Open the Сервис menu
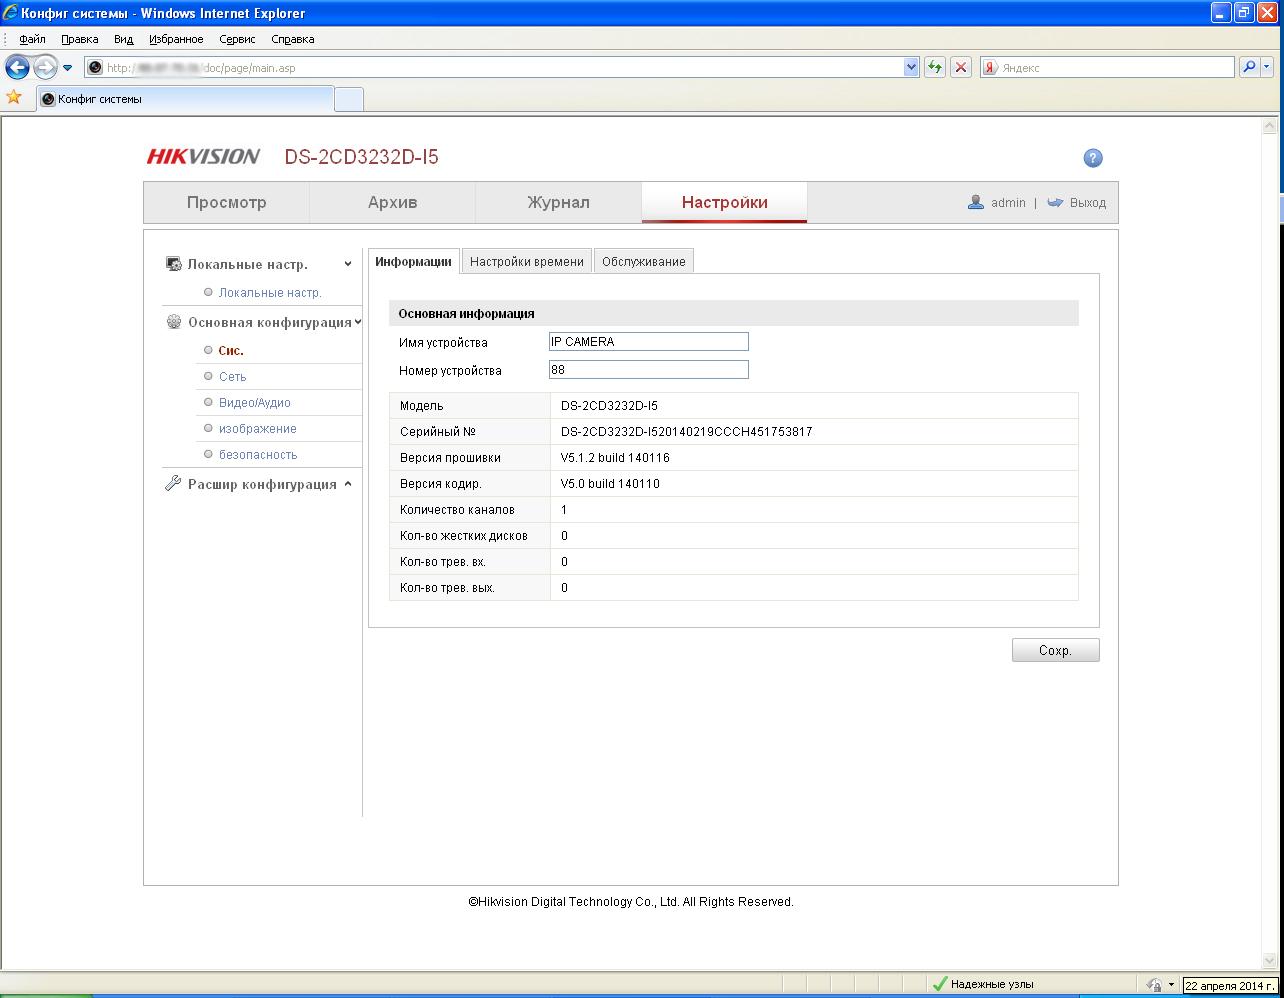Screen dimensions: 1284x998 237,39
